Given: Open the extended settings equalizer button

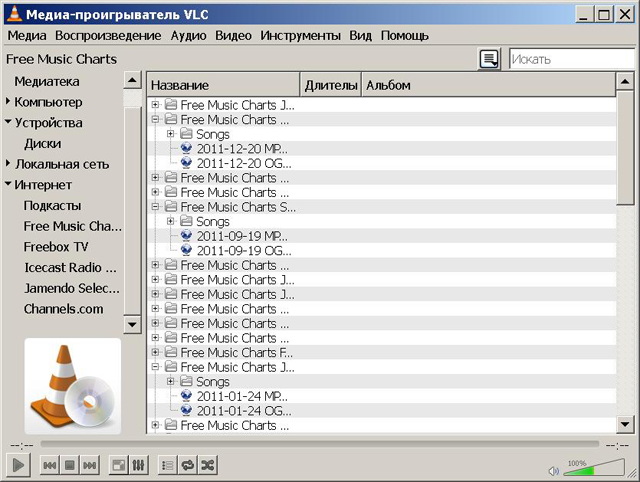Looking at the screenshot, I should click(x=139, y=465).
